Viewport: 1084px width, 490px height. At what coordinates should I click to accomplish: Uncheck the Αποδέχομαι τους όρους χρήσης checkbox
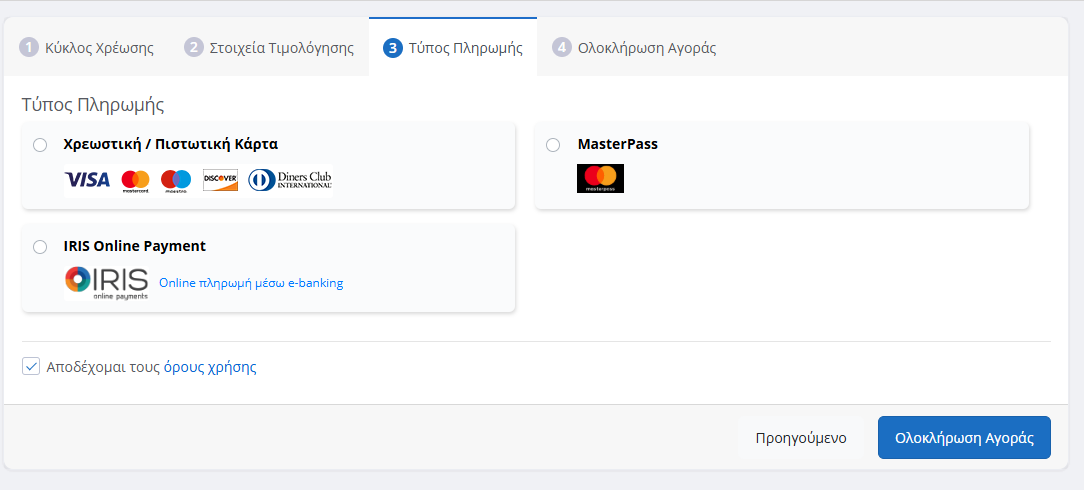click(x=31, y=367)
